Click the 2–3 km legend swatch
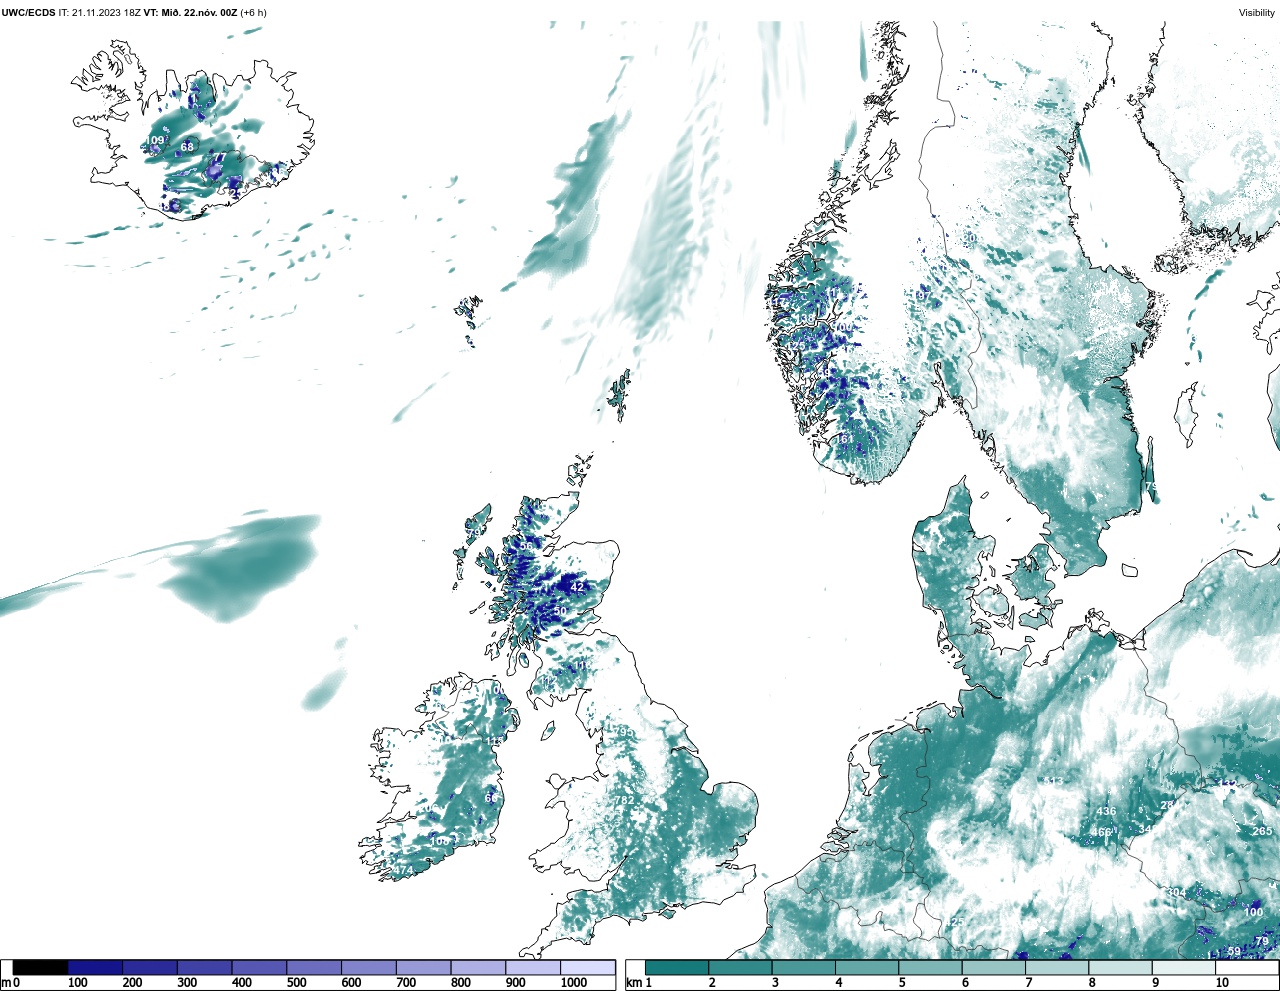The height and width of the screenshot is (991, 1280). (x=740, y=968)
